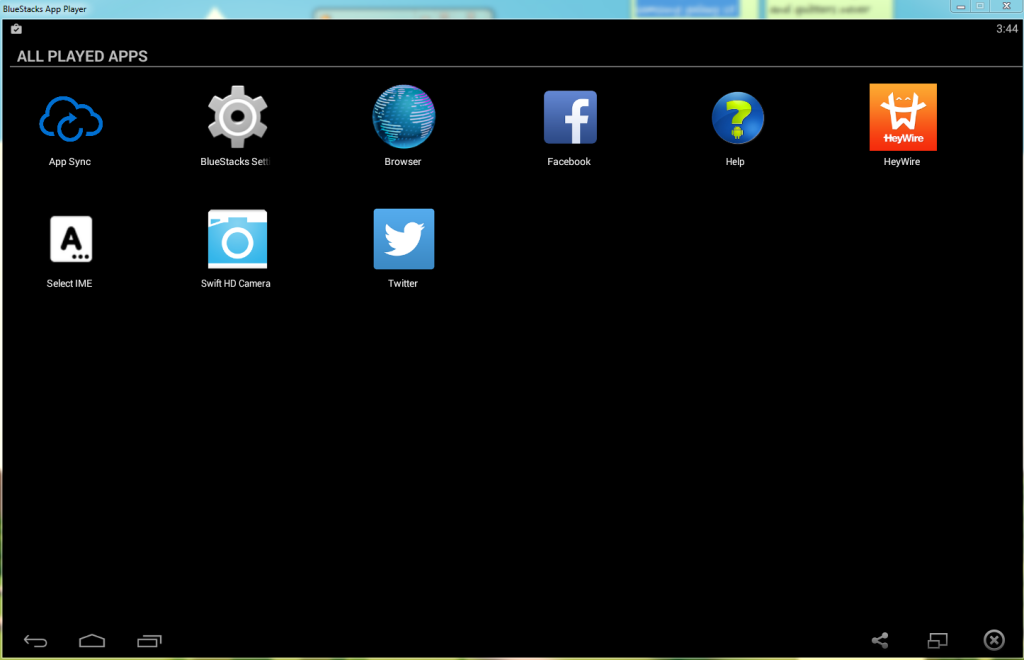
Task: Click the share icon in bottom bar
Action: 880,640
